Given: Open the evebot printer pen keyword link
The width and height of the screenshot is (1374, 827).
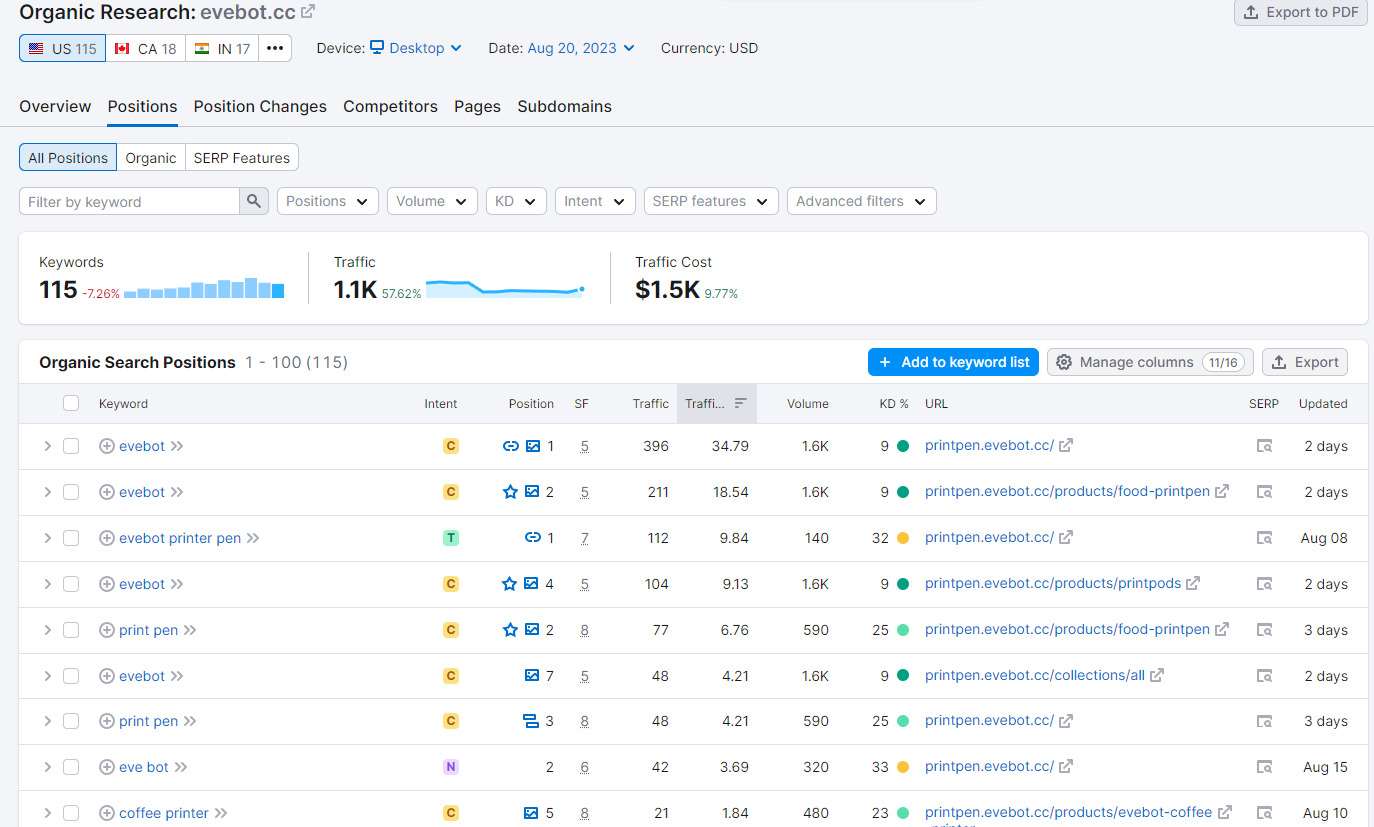Looking at the screenshot, I should (x=180, y=538).
